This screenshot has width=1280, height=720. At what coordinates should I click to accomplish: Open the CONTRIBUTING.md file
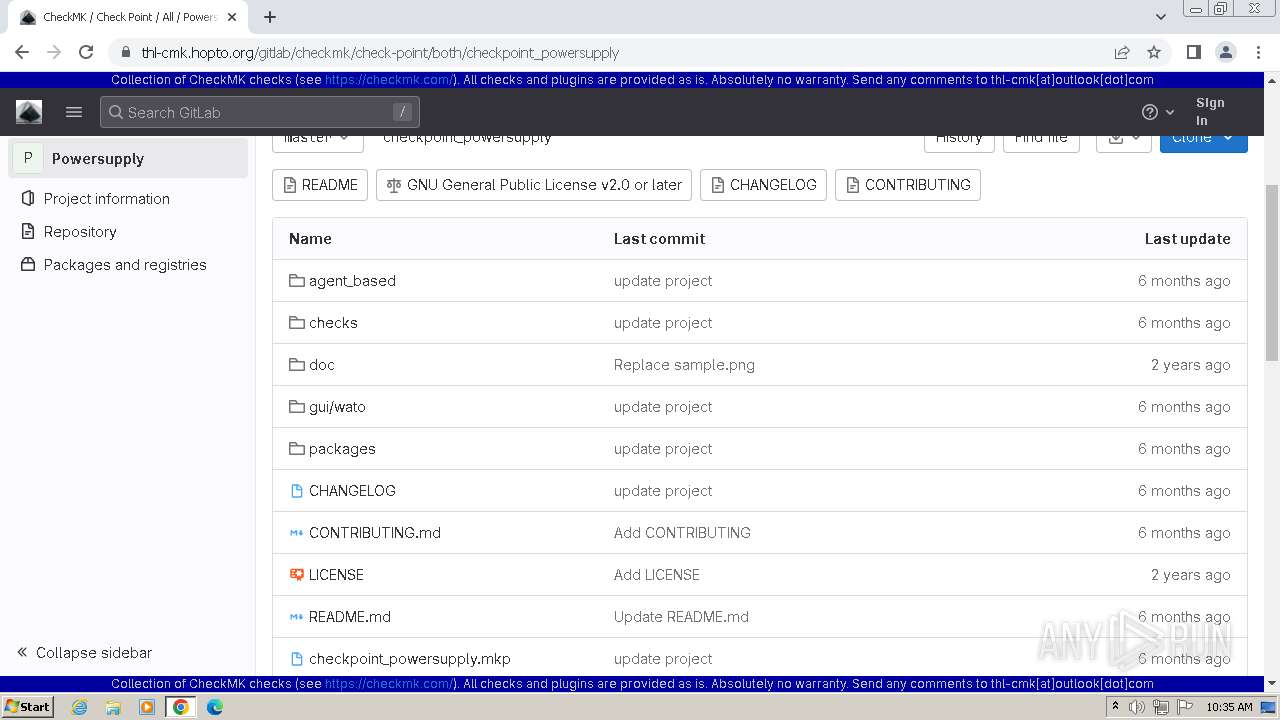375,532
